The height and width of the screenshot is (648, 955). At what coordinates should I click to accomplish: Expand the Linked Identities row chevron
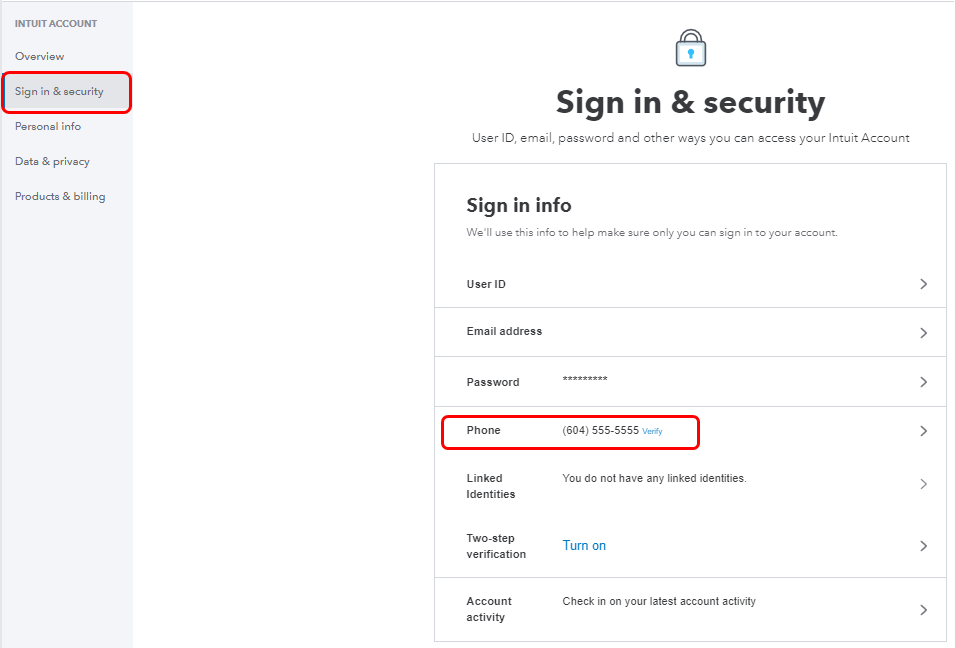pos(923,484)
